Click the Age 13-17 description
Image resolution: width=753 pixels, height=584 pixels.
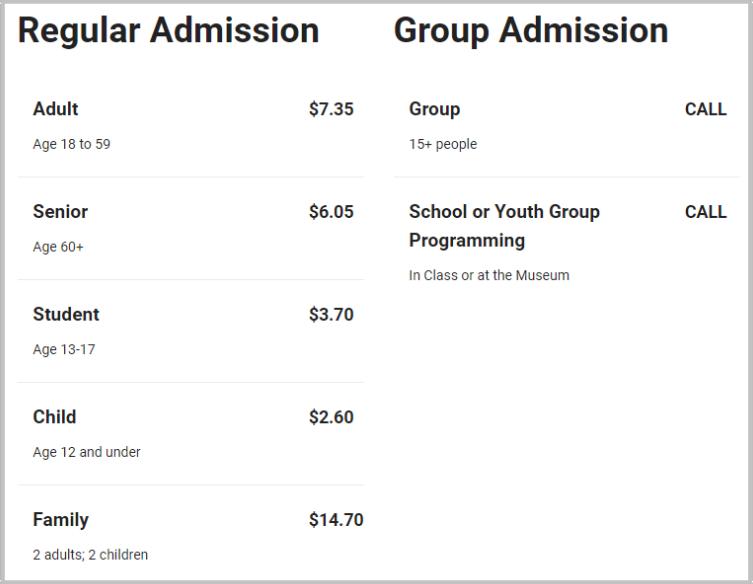(x=64, y=350)
